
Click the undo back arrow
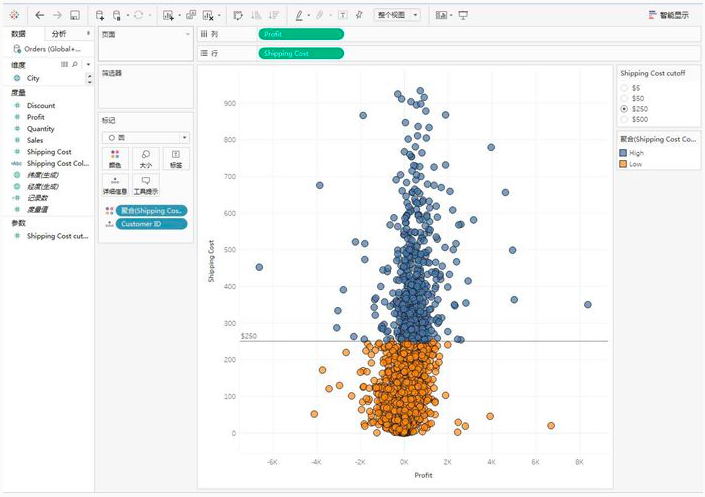[40, 15]
